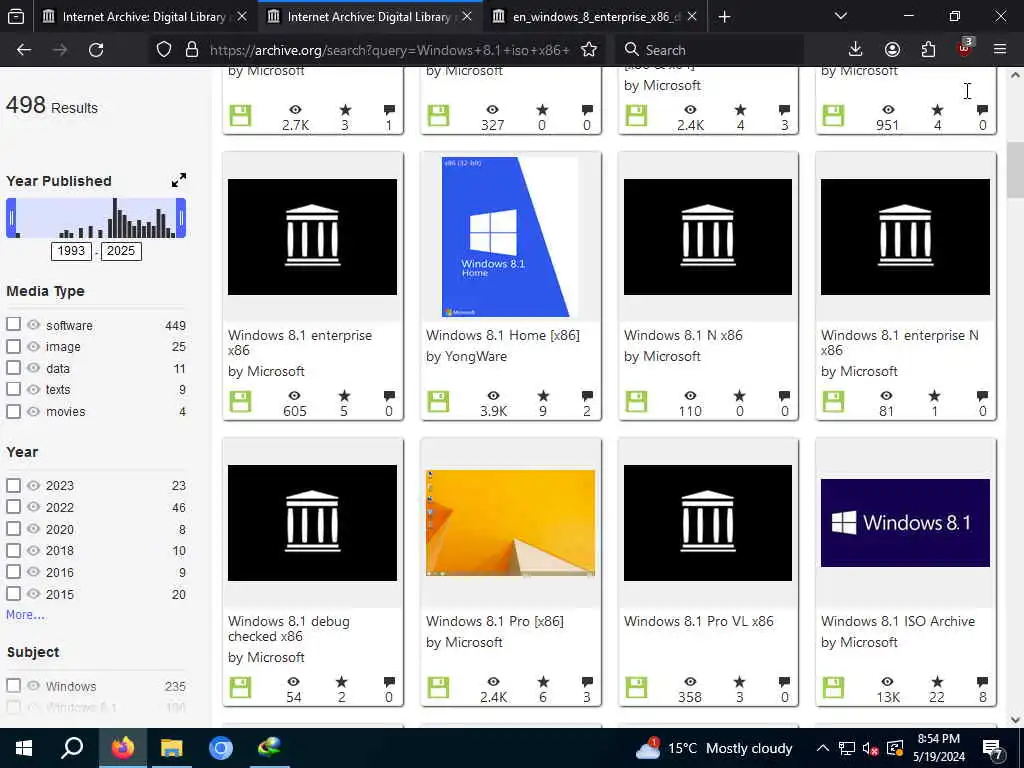Open the notification center icon
The height and width of the screenshot is (768, 1024).
pyautogui.click(x=993, y=749)
